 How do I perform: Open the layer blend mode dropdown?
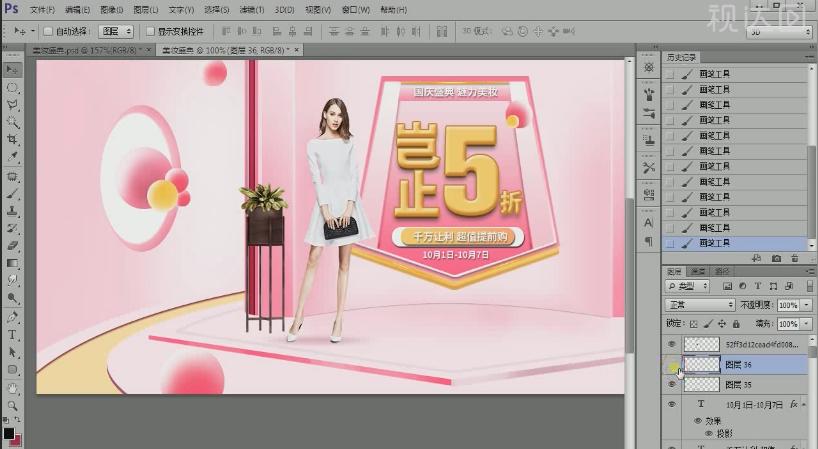(700, 305)
